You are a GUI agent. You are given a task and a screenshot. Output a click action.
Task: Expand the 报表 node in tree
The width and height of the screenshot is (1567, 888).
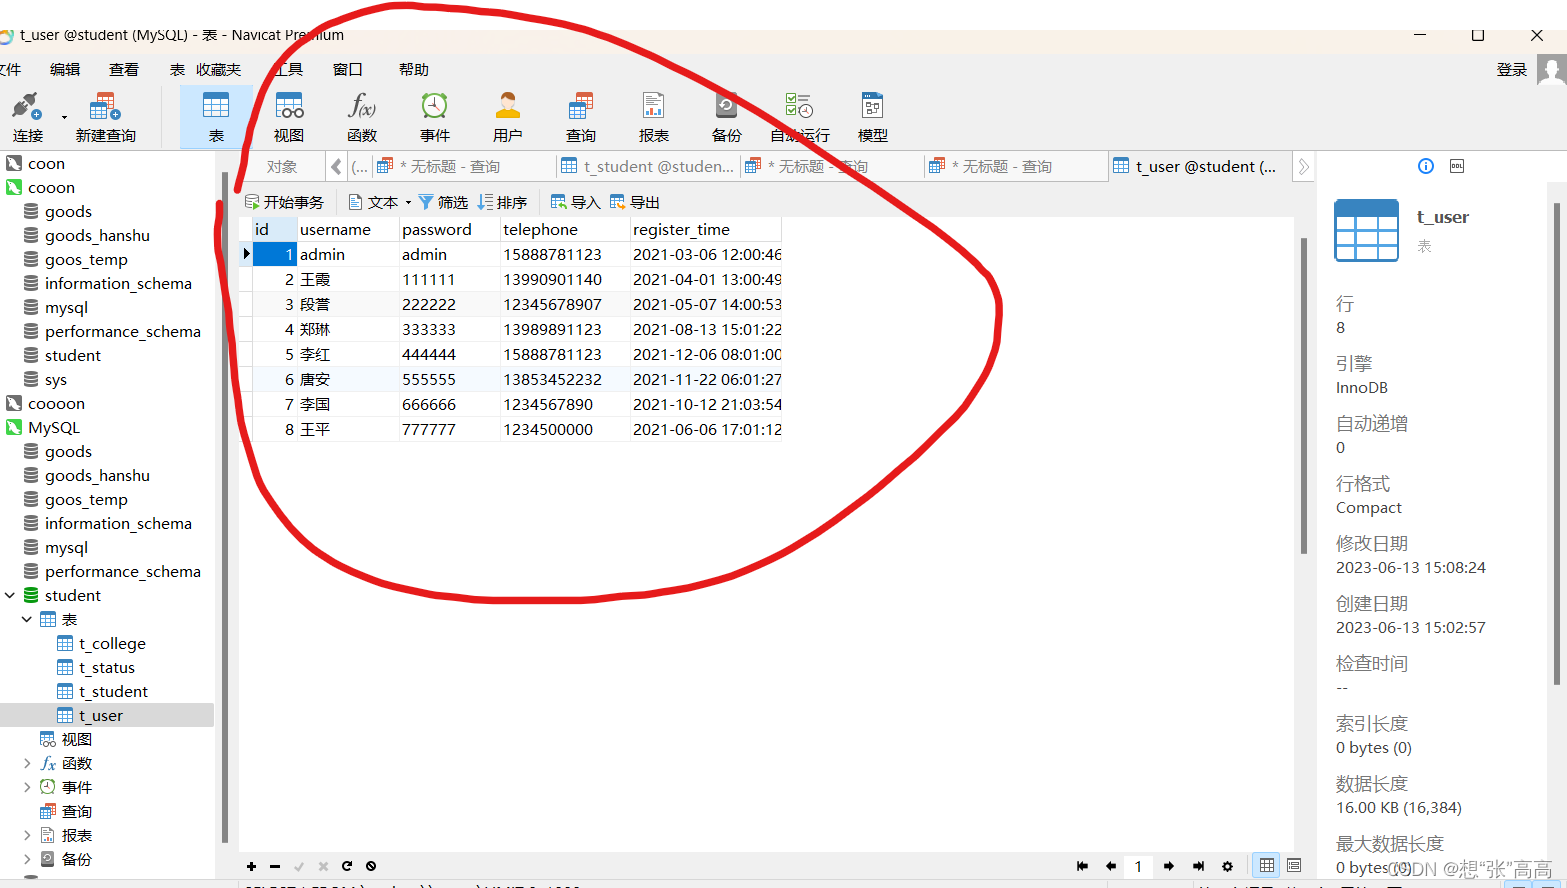pos(27,835)
